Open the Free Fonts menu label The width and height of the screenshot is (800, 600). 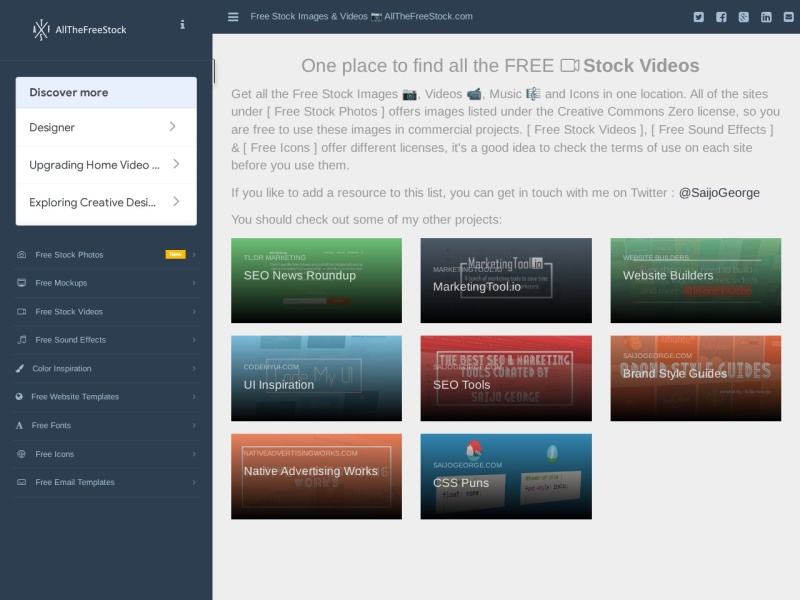click(x=51, y=426)
